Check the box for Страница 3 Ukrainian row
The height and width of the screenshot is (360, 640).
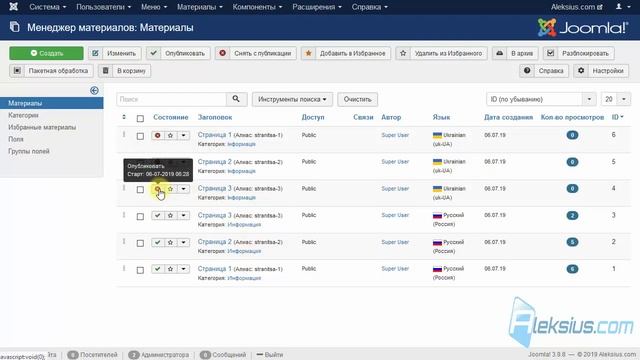pyautogui.click(x=140, y=190)
